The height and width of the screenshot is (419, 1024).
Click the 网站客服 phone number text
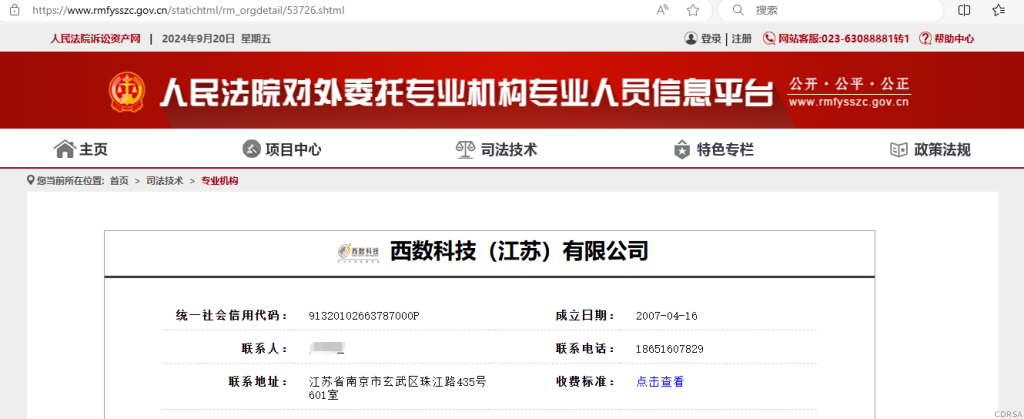pyautogui.click(x=844, y=39)
